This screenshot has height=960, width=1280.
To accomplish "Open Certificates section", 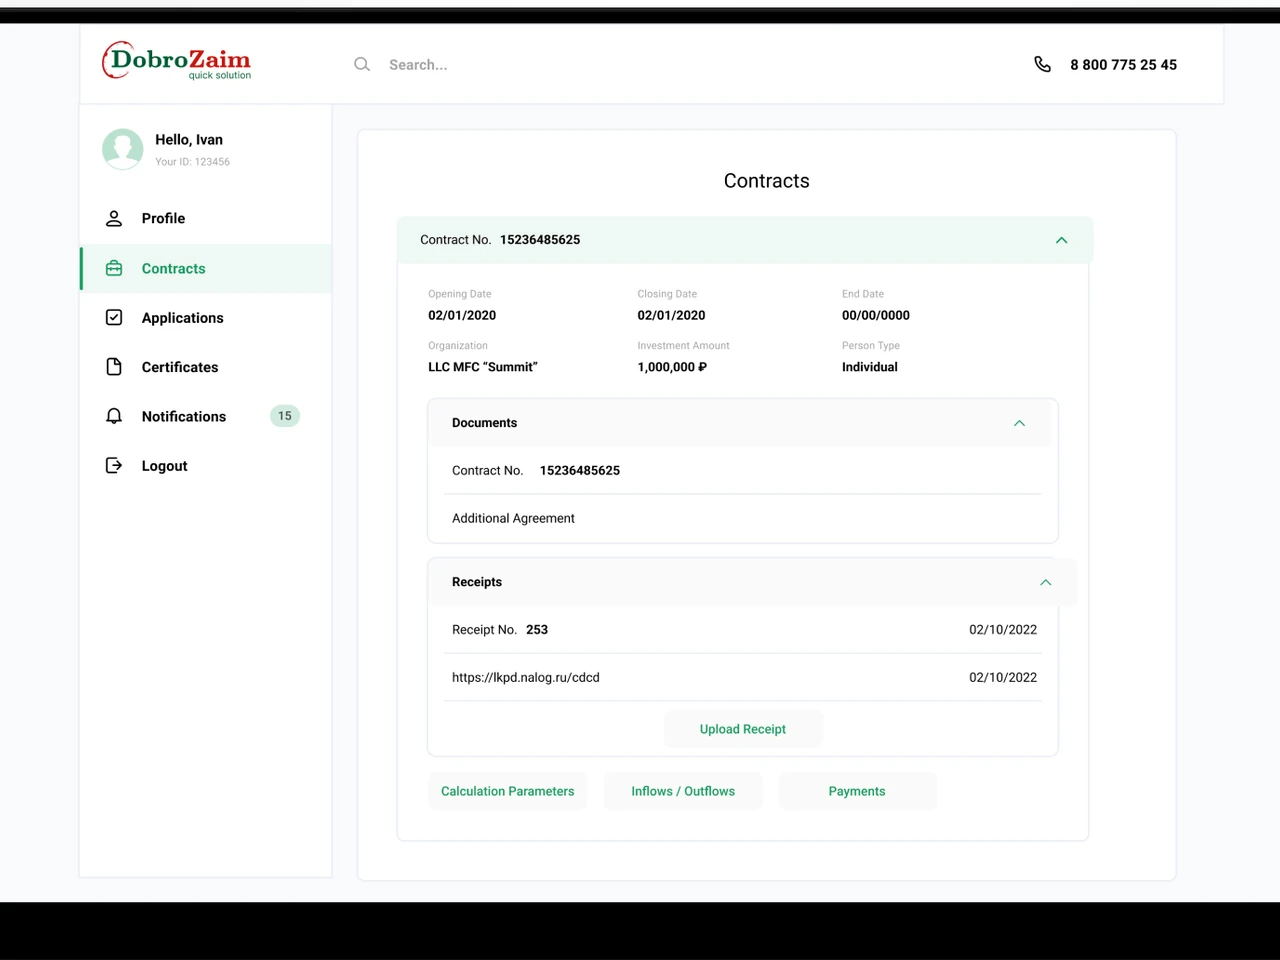I will coord(206,367).
